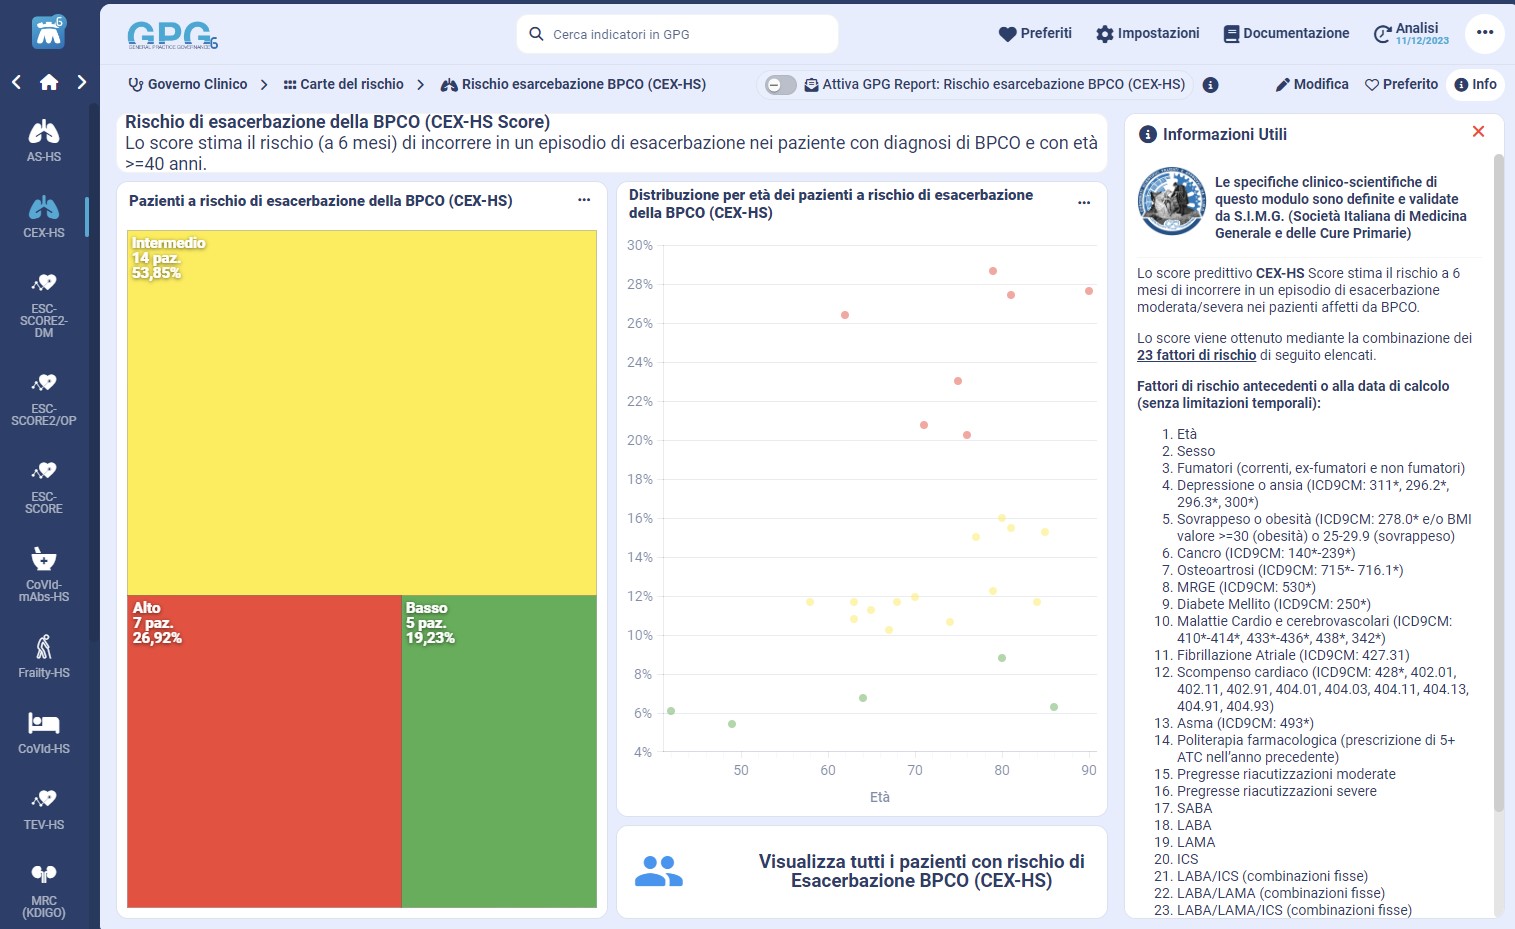This screenshot has height=929, width=1515.
Task: Open Documentazione from the top bar
Action: point(1286,34)
